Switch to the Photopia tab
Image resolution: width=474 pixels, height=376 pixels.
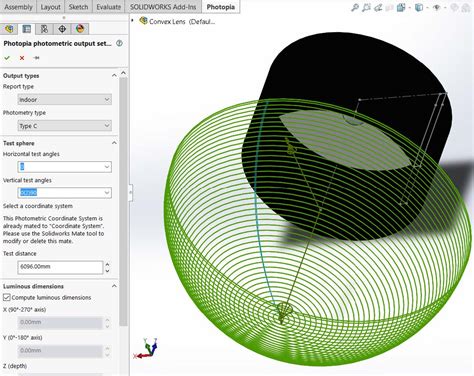pyautogui.click(x=220, y=7)
